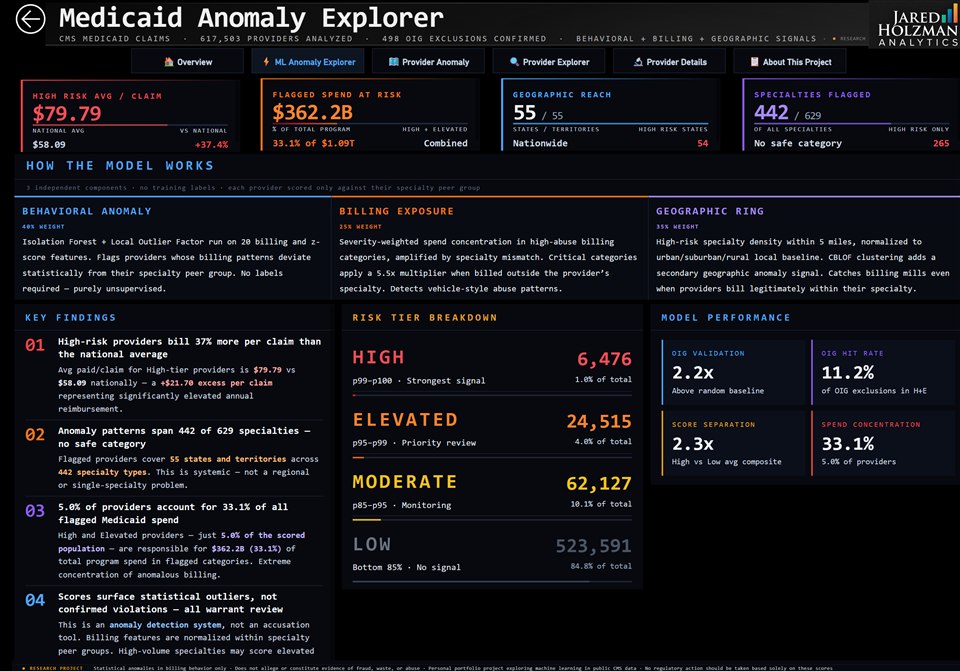Click the Flagged Spend At Risk card
Screen dimensions: 960x671
pos(370,114)
